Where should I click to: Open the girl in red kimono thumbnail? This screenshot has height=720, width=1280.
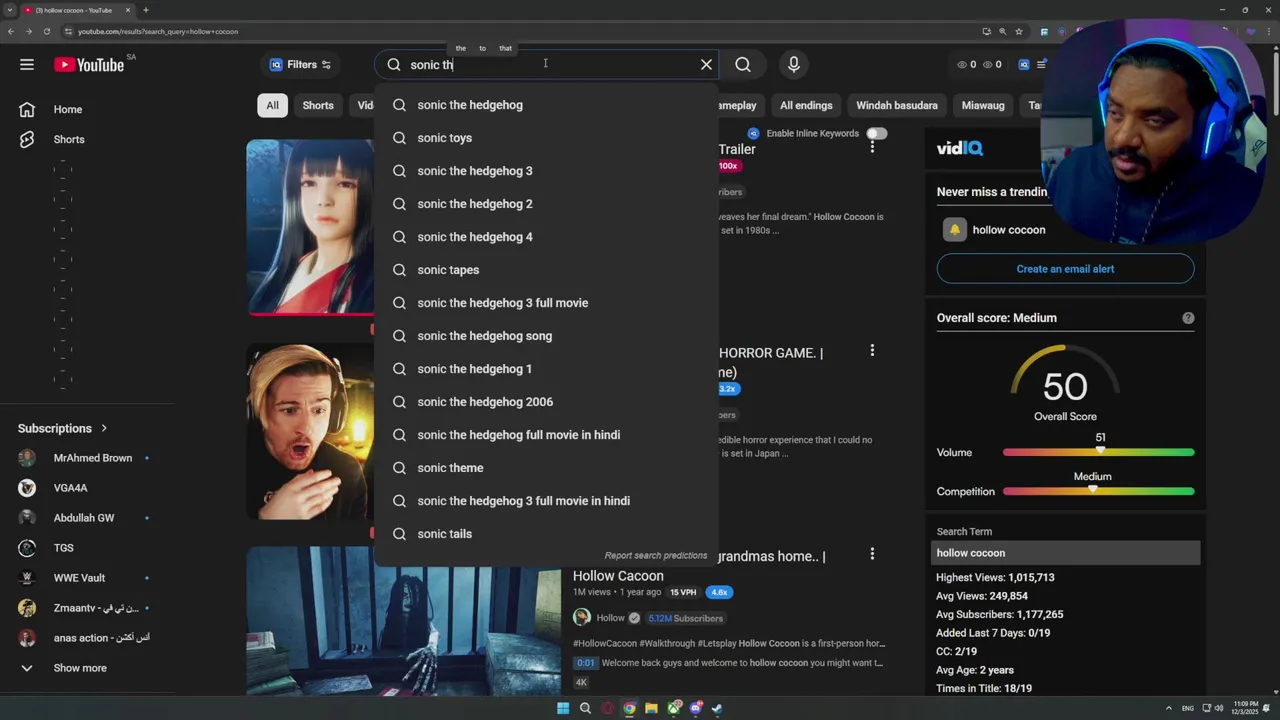(311, 227)
